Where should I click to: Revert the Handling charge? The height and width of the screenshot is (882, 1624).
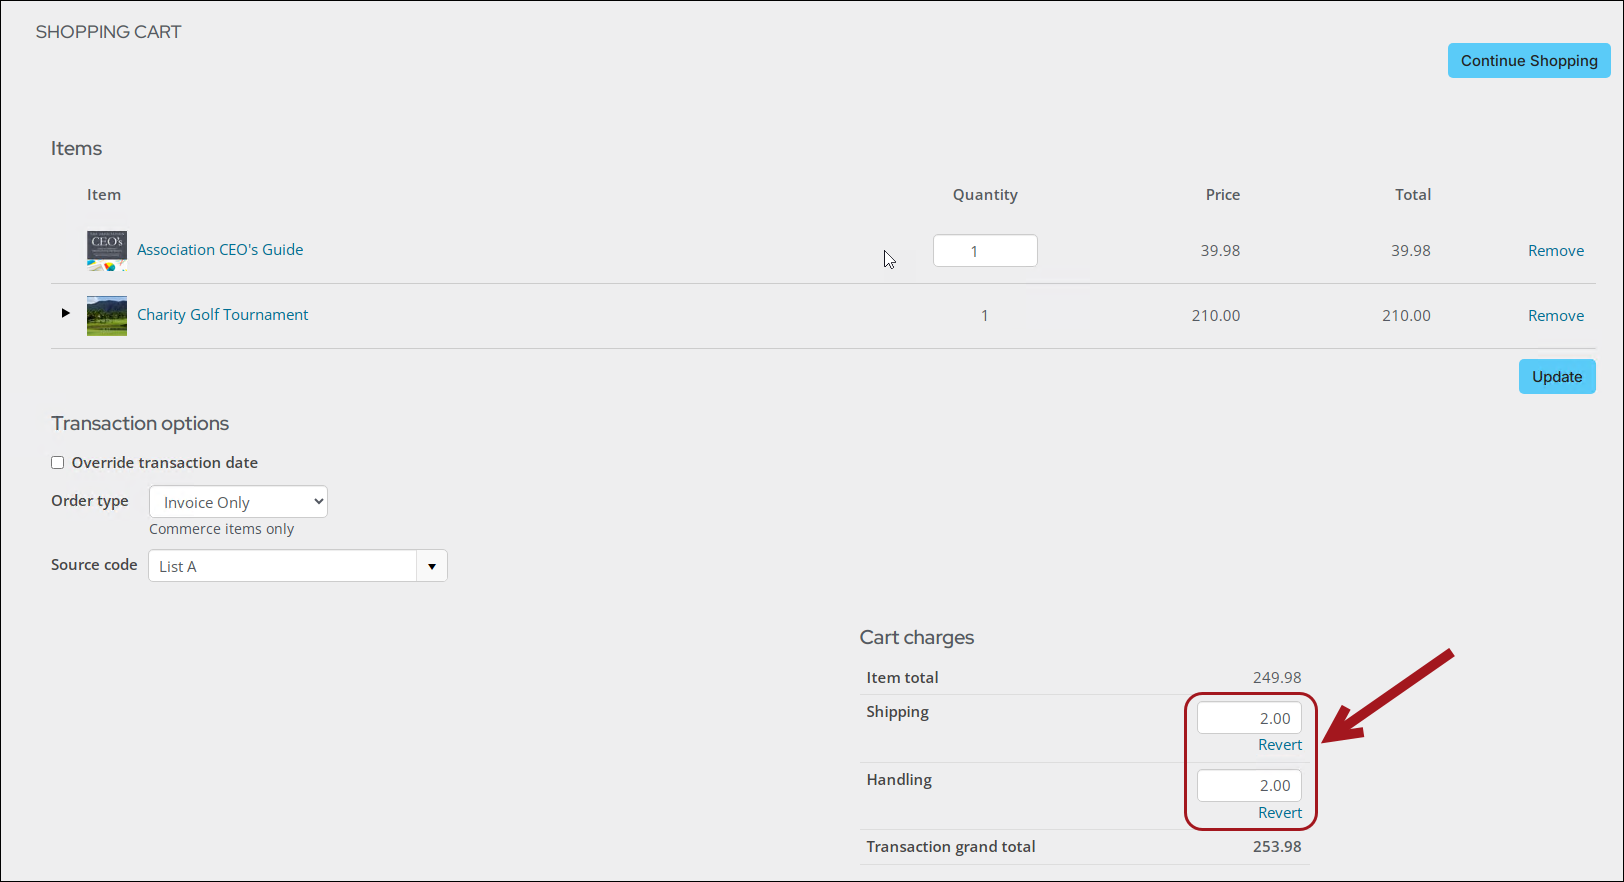[x=1280, y=813]
